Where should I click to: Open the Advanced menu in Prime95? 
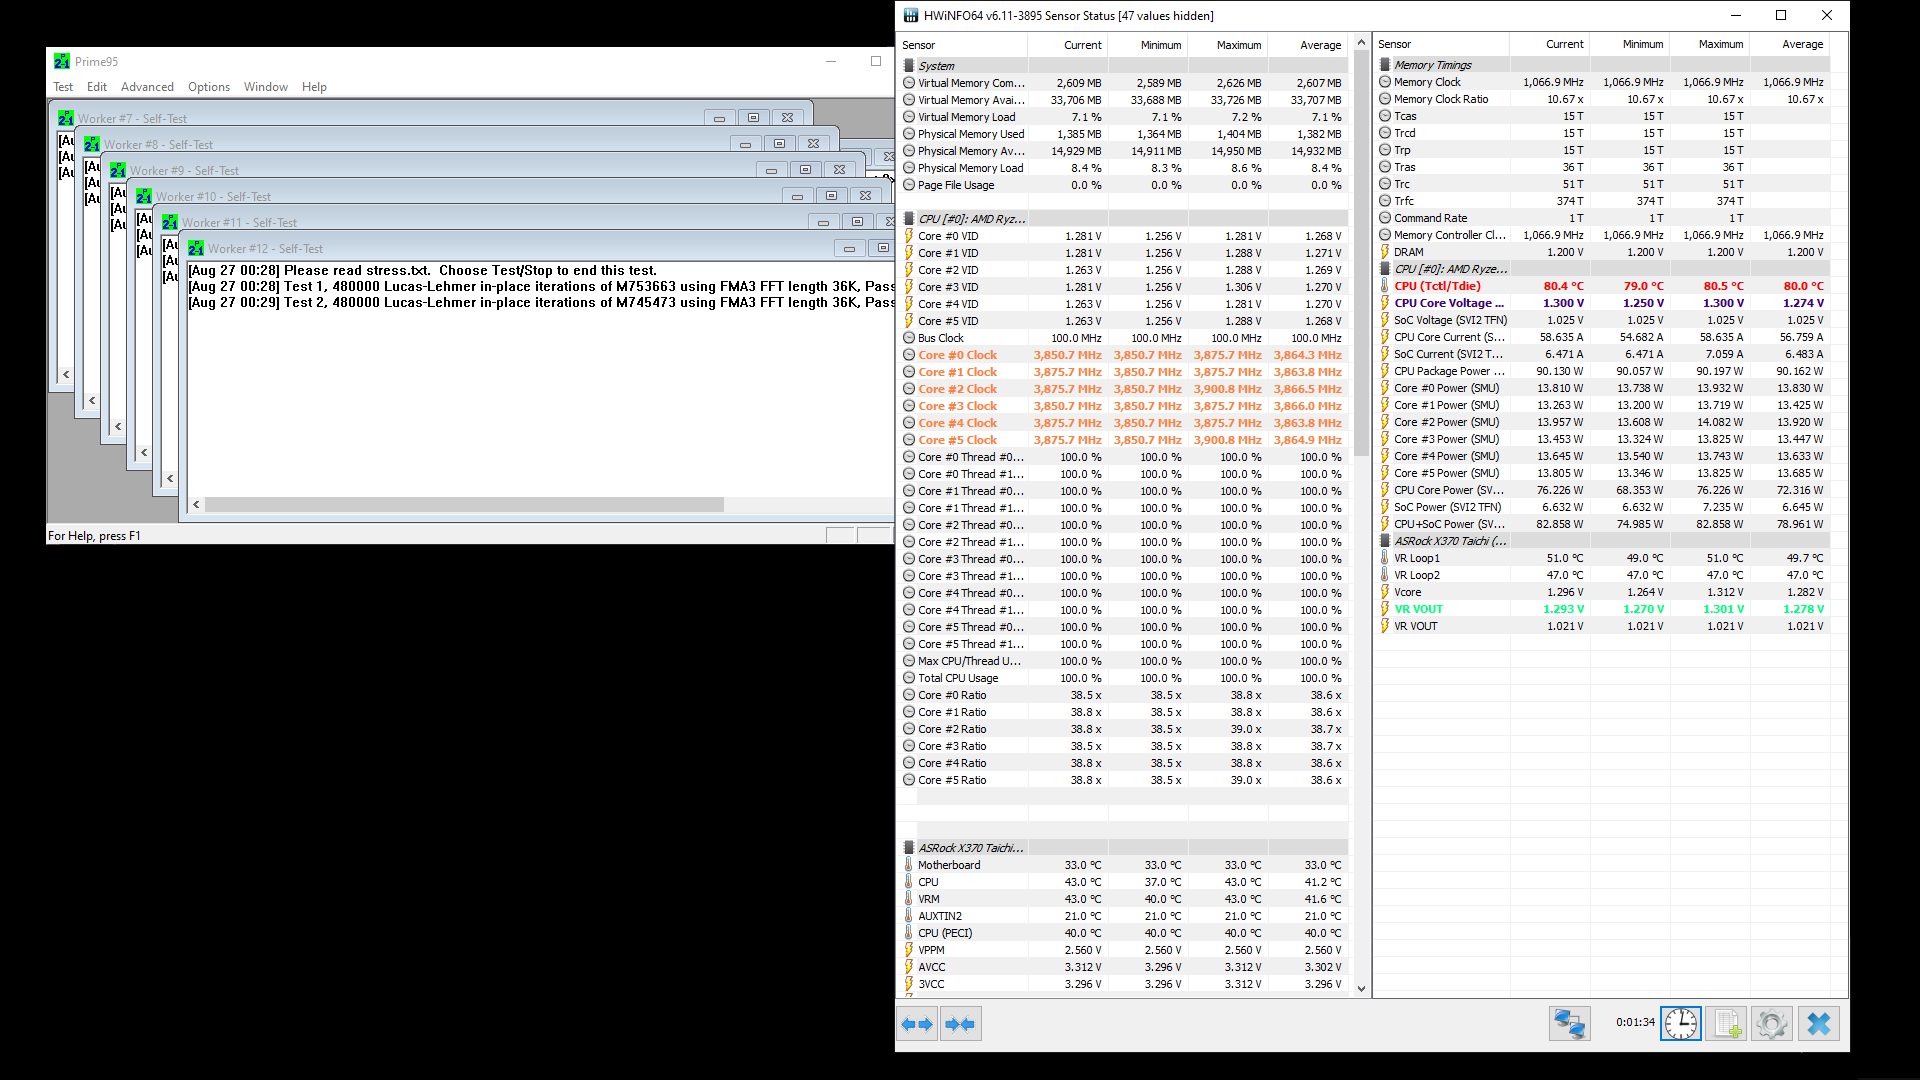pyautogui.click(x=147, y=87)
